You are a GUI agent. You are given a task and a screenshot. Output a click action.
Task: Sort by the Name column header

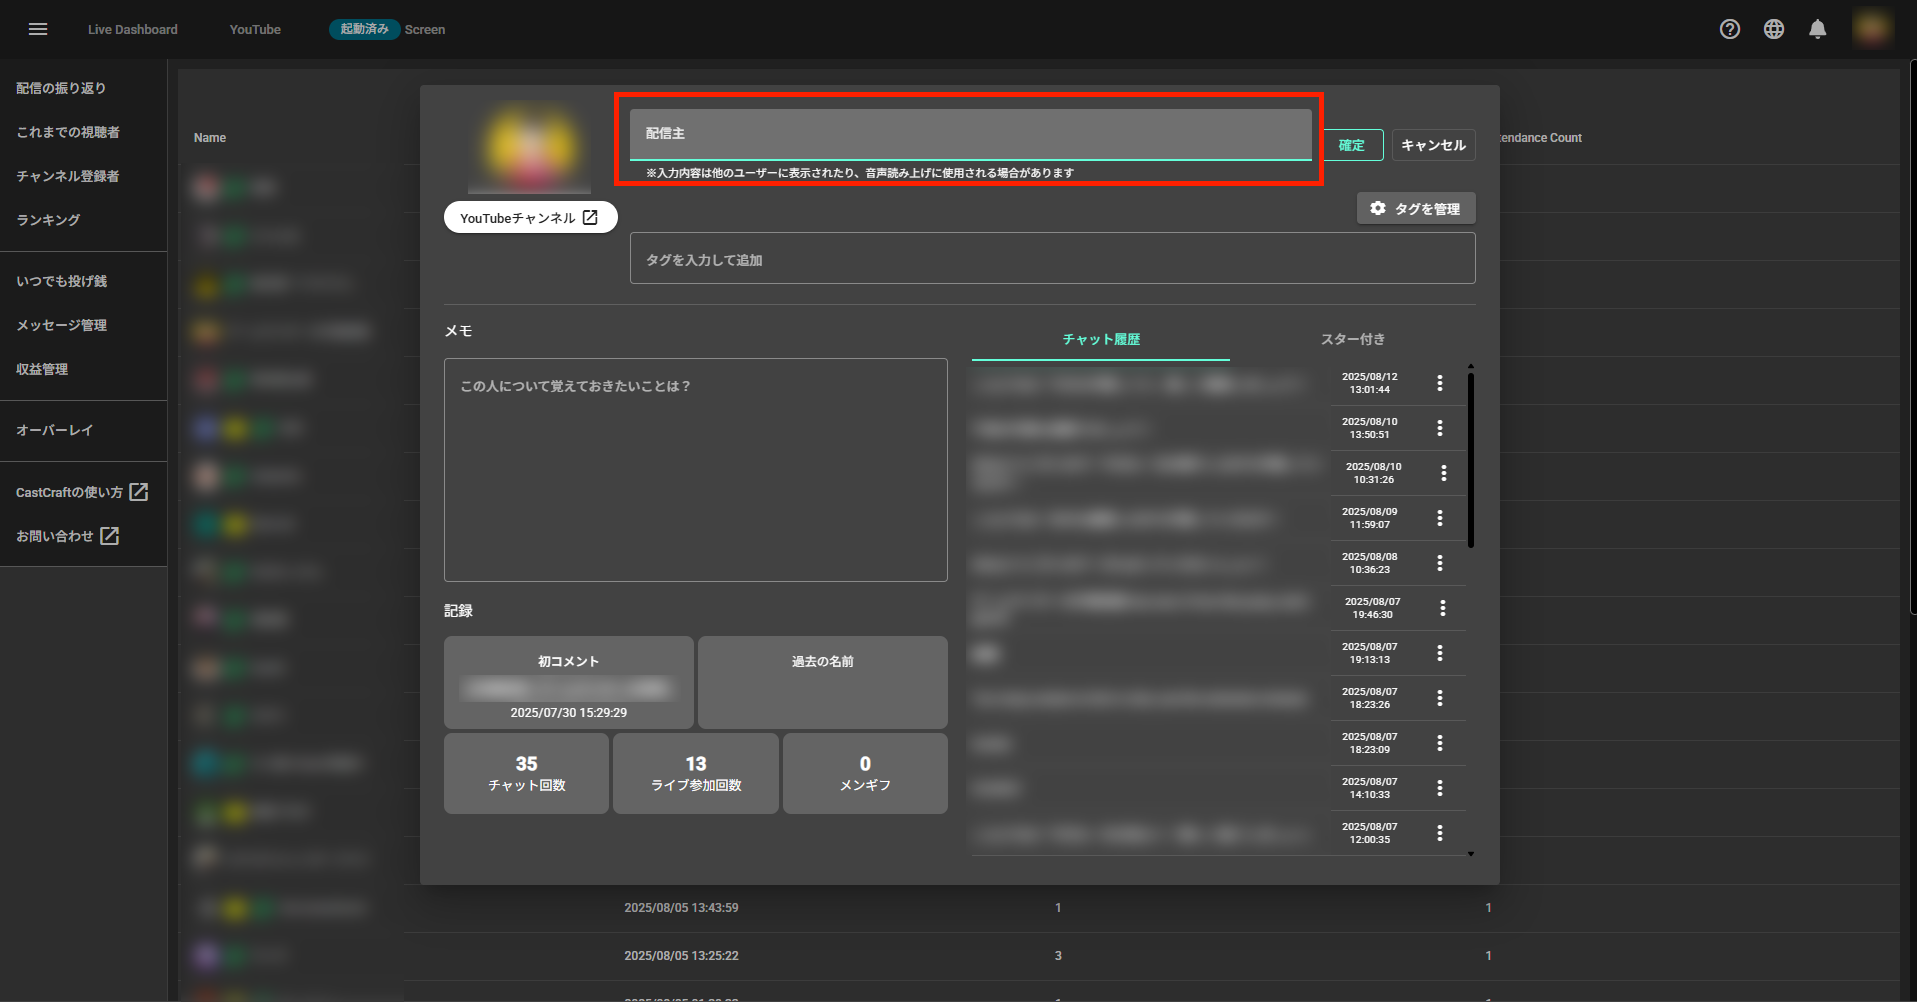[x=210, y=138]
